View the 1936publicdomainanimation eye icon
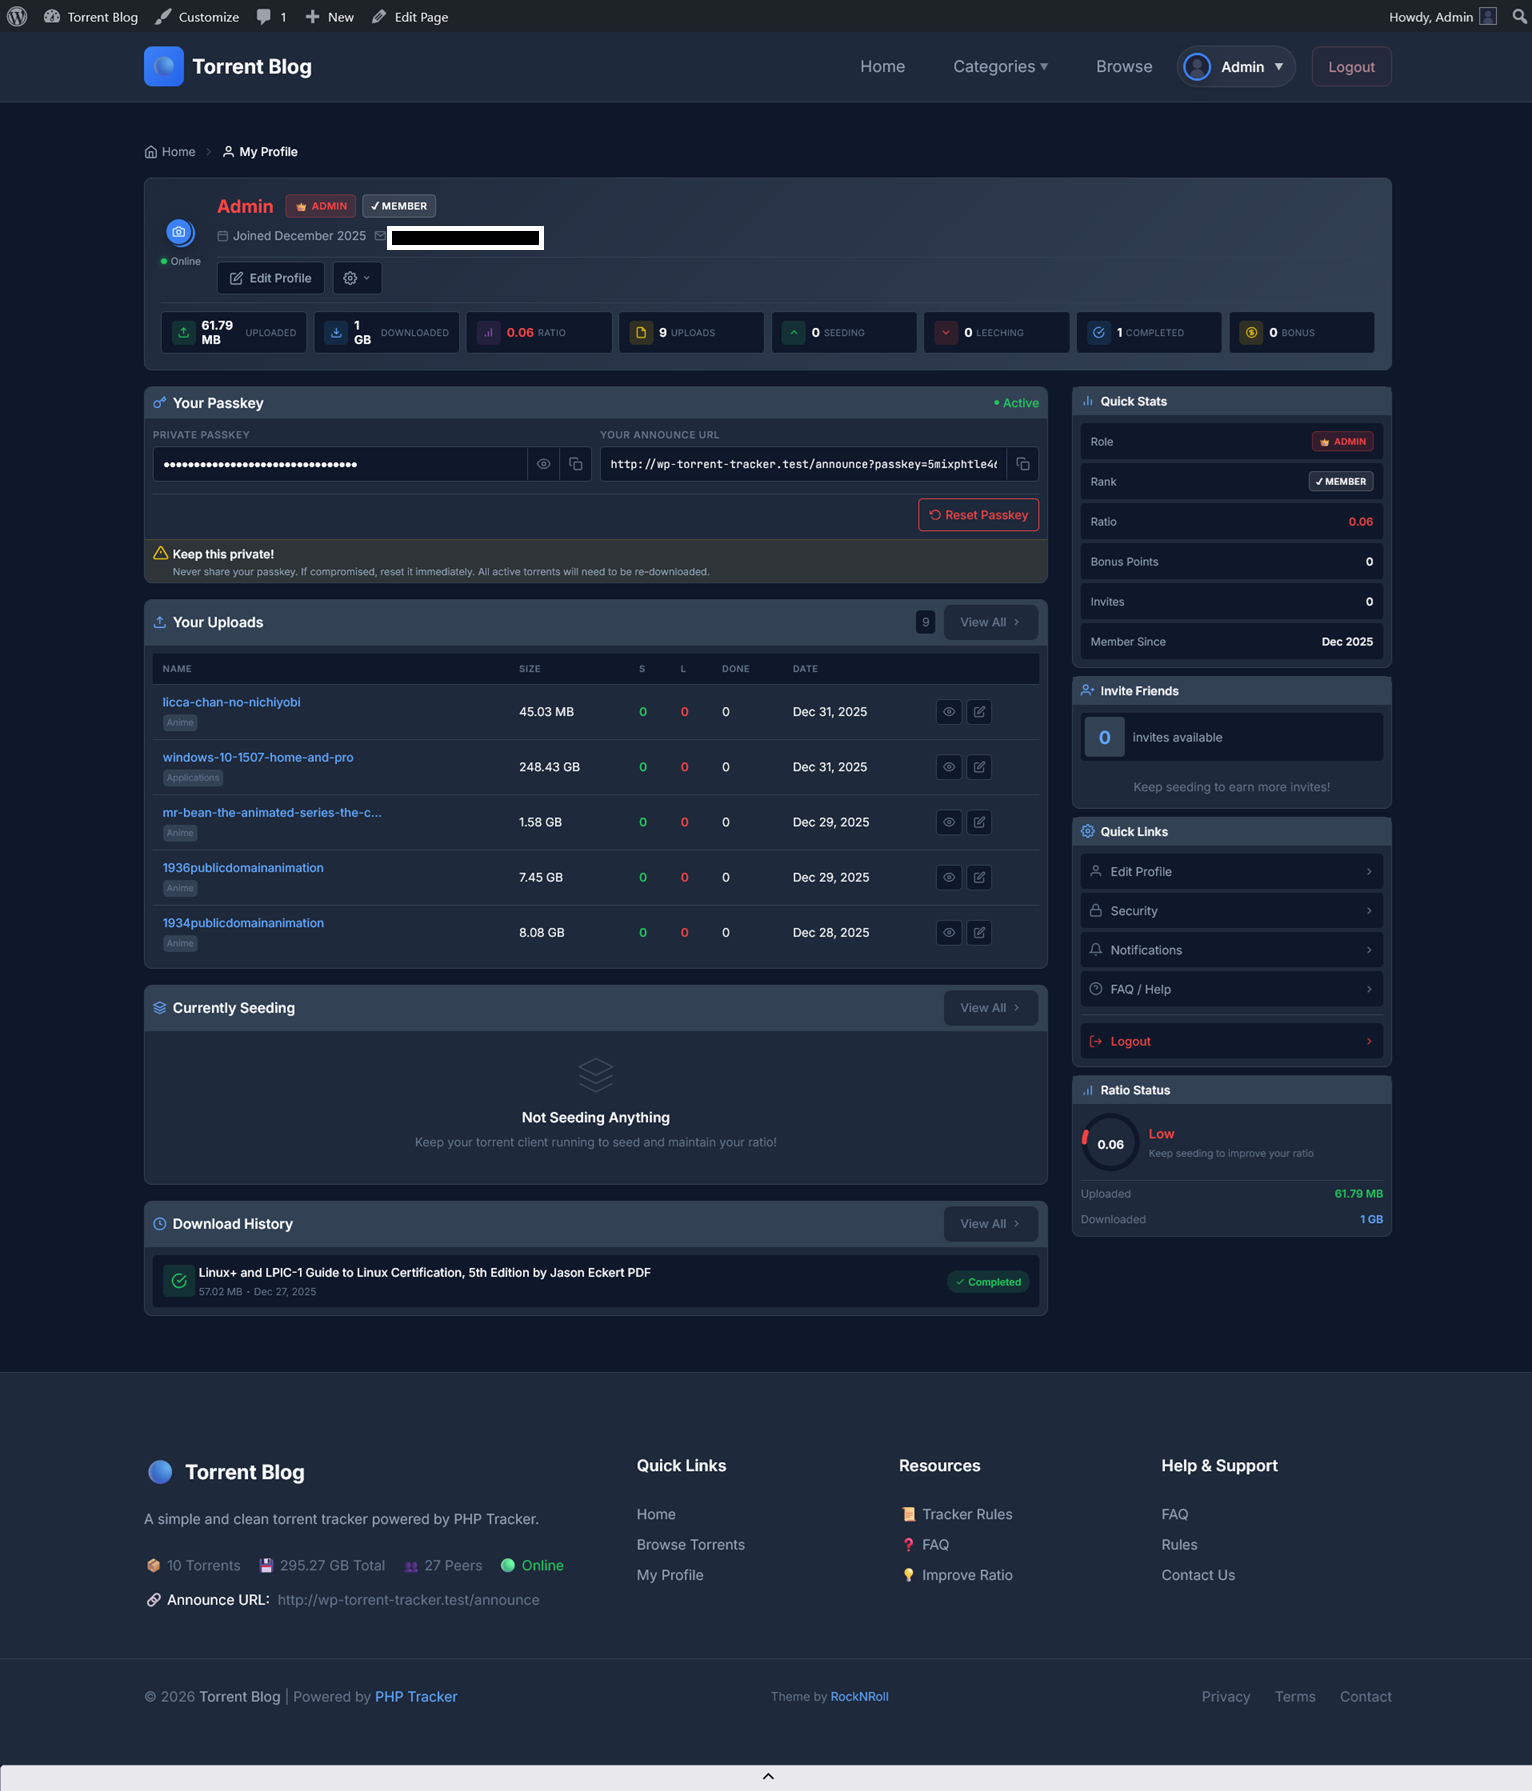The width and height of the screenshot is (1532, 1791). [x=949, y=877]
